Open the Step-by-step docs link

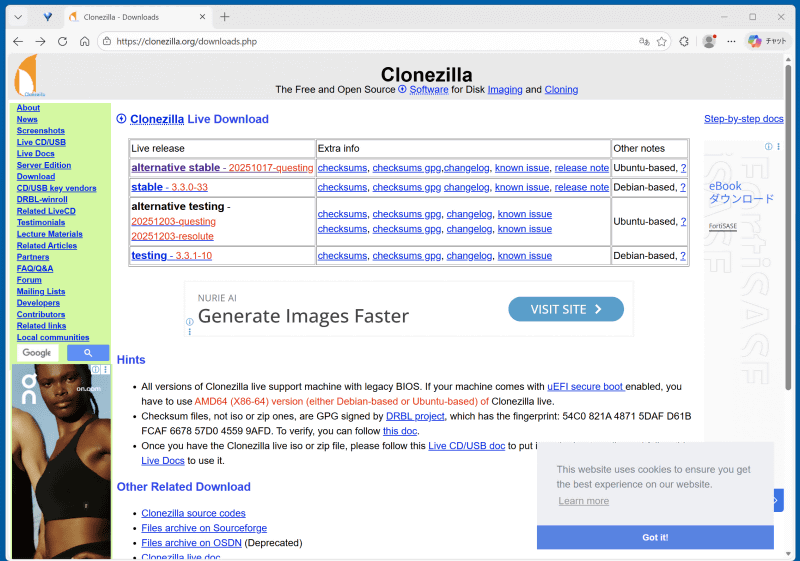743,119
